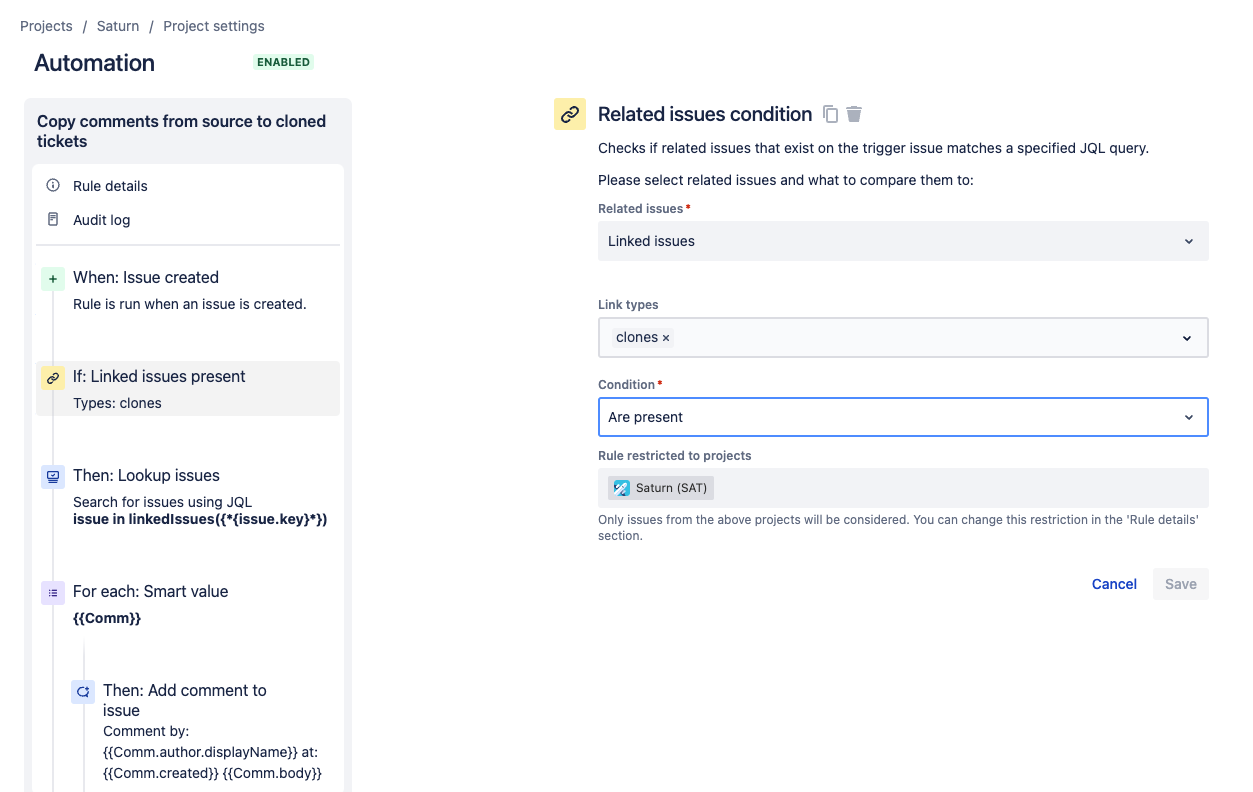This screenshot has width=1253, height=792.
Task: Click the Saturn (SAT) project restriction field
Action: (x=903, y=488)
